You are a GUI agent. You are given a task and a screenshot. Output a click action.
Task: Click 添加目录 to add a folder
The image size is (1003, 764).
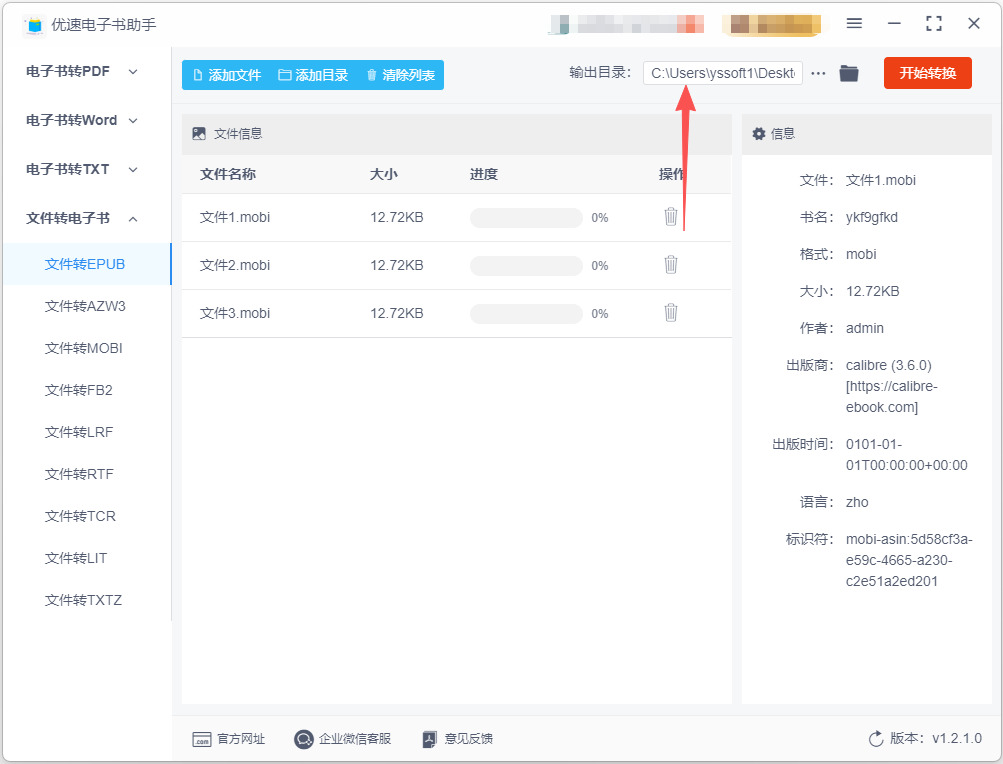[x=313, y=75]
